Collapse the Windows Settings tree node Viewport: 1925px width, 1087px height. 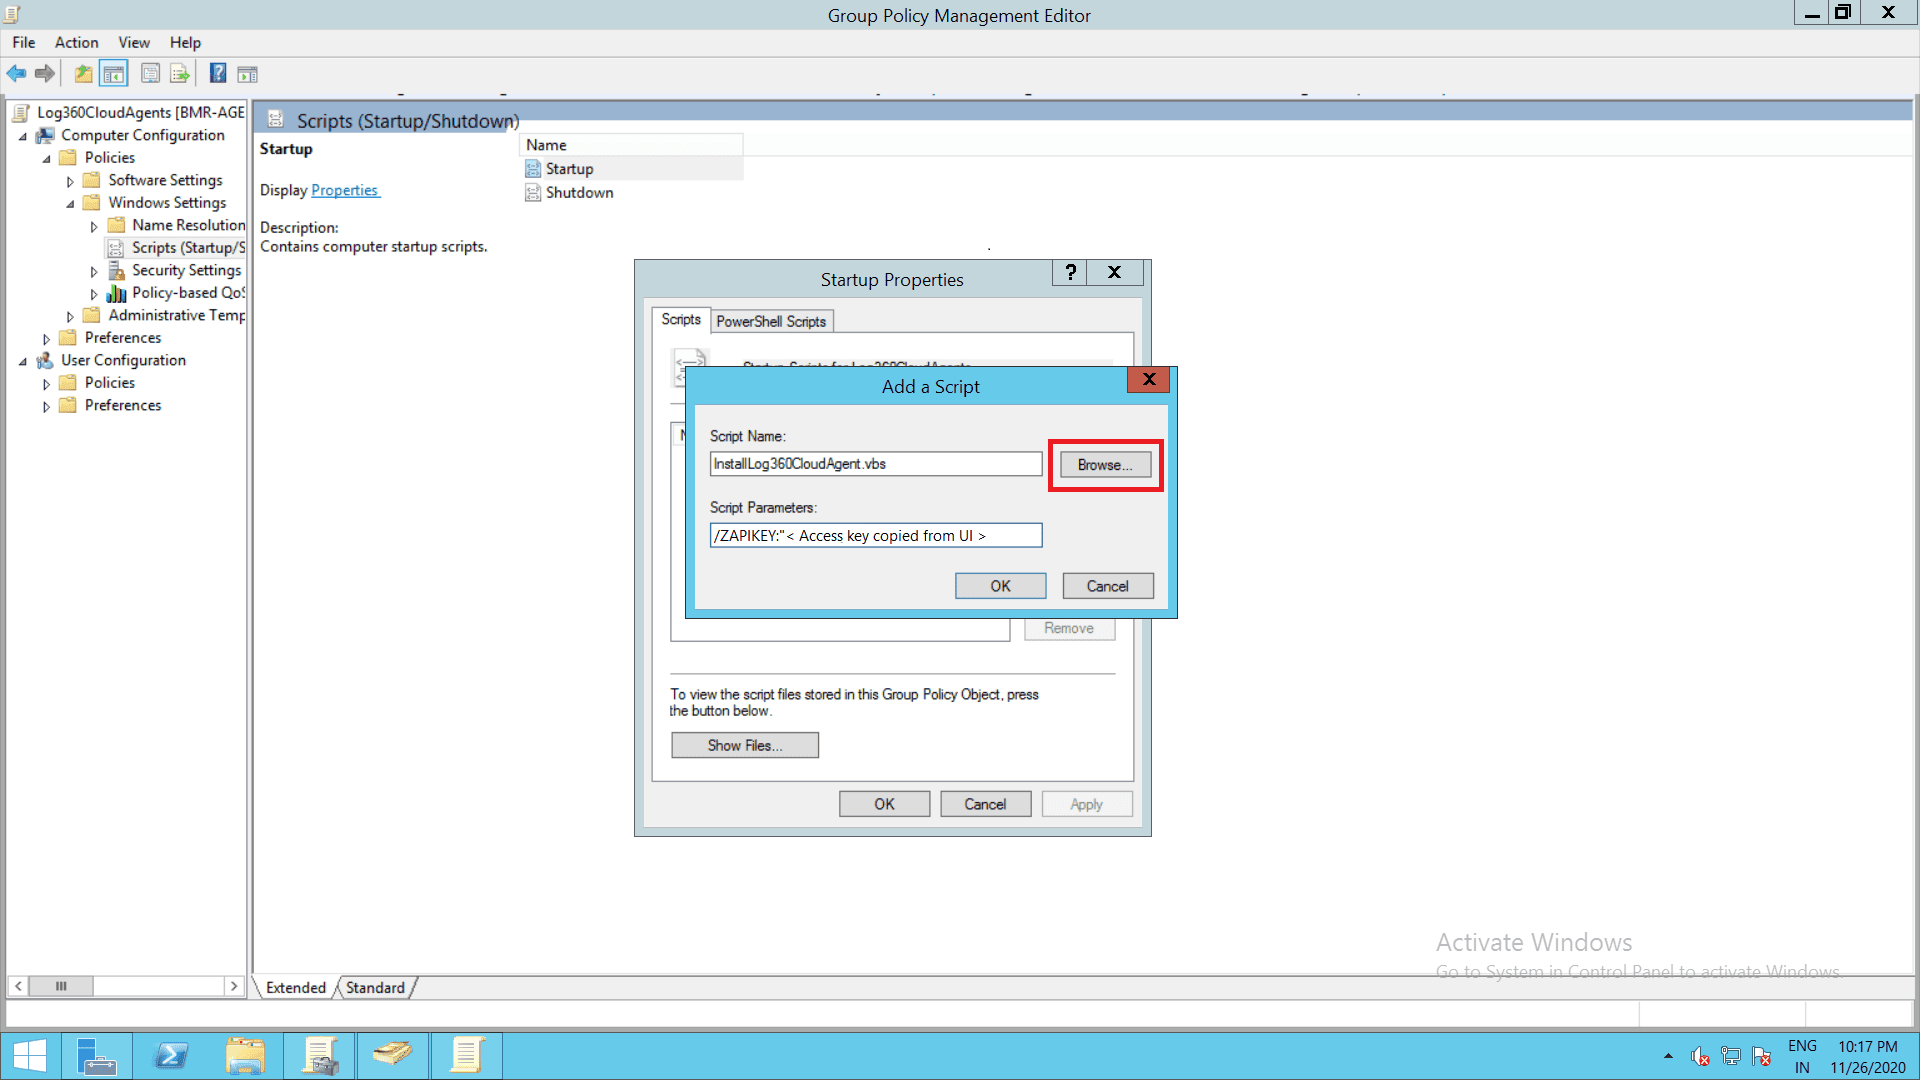click(70, 202)
